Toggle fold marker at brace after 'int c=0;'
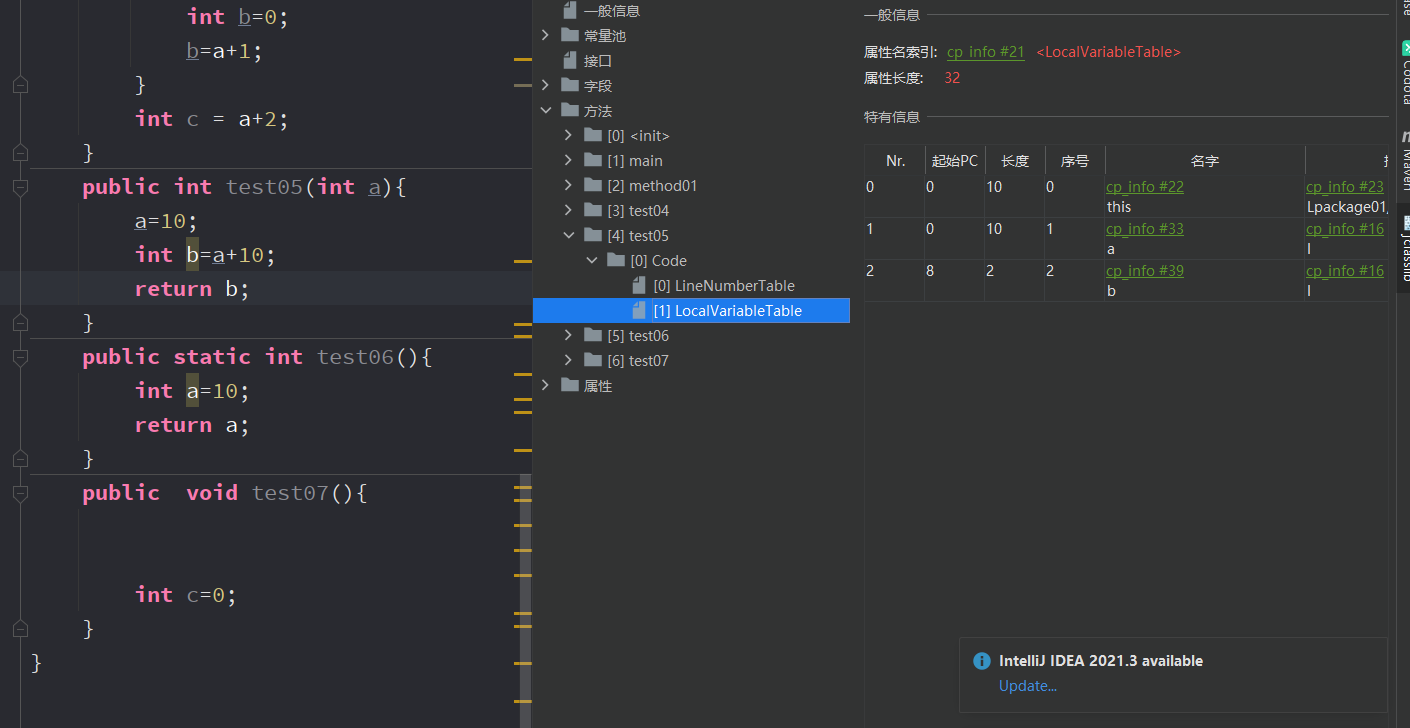The width and height of the screenshot is (1410, 728). coord(20,629)
